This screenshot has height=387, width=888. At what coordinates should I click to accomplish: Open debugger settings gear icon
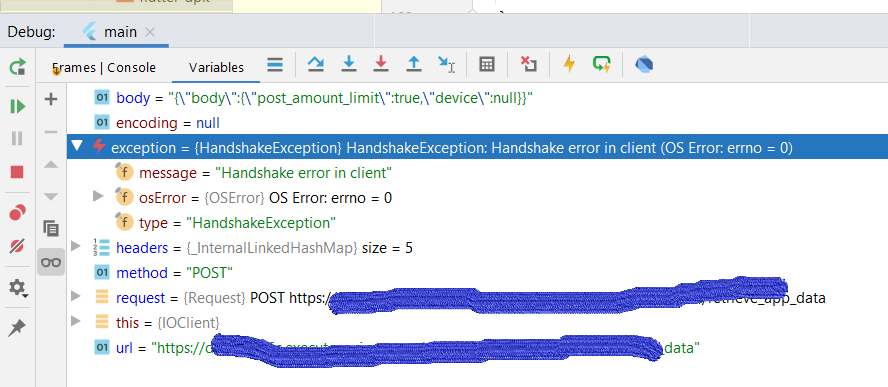pos(18,288)
